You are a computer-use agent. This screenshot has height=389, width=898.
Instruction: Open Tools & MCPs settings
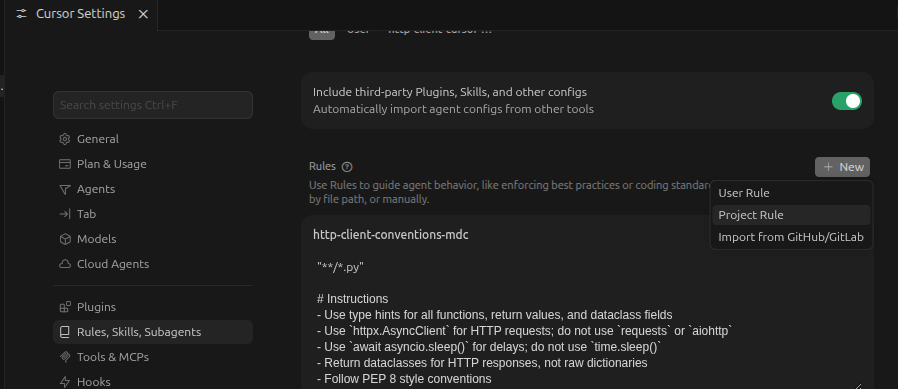point(153,357)
